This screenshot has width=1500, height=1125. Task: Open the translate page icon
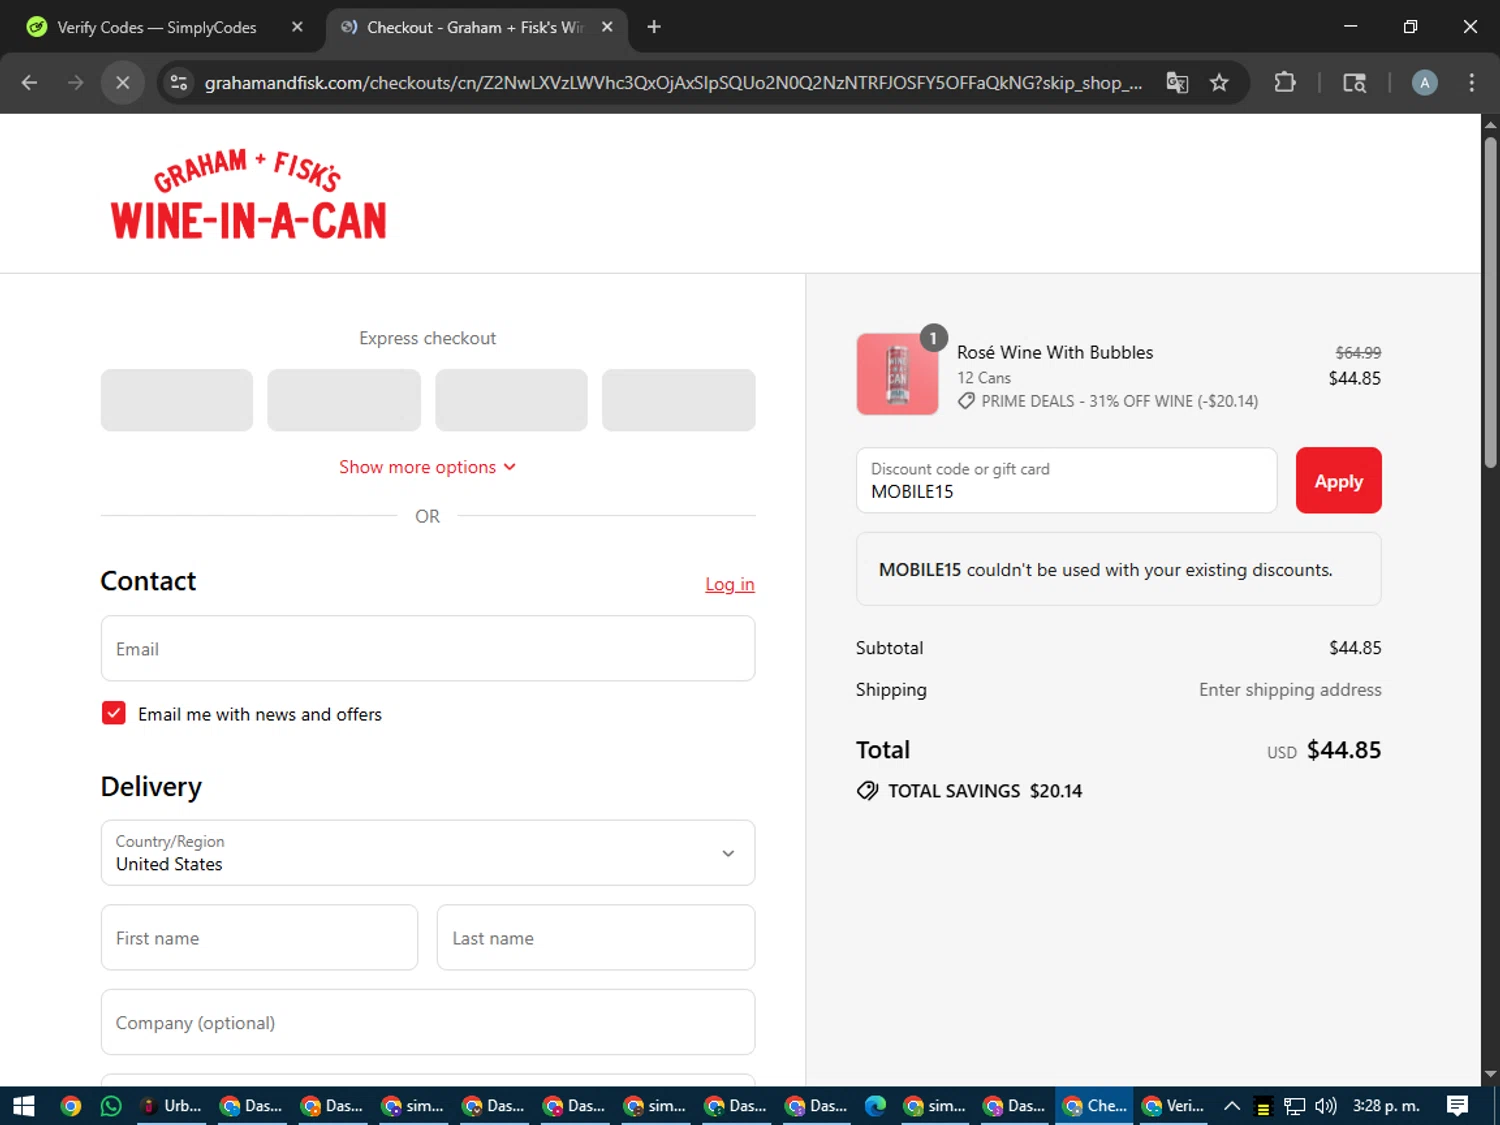click(x=1177, y=83)
